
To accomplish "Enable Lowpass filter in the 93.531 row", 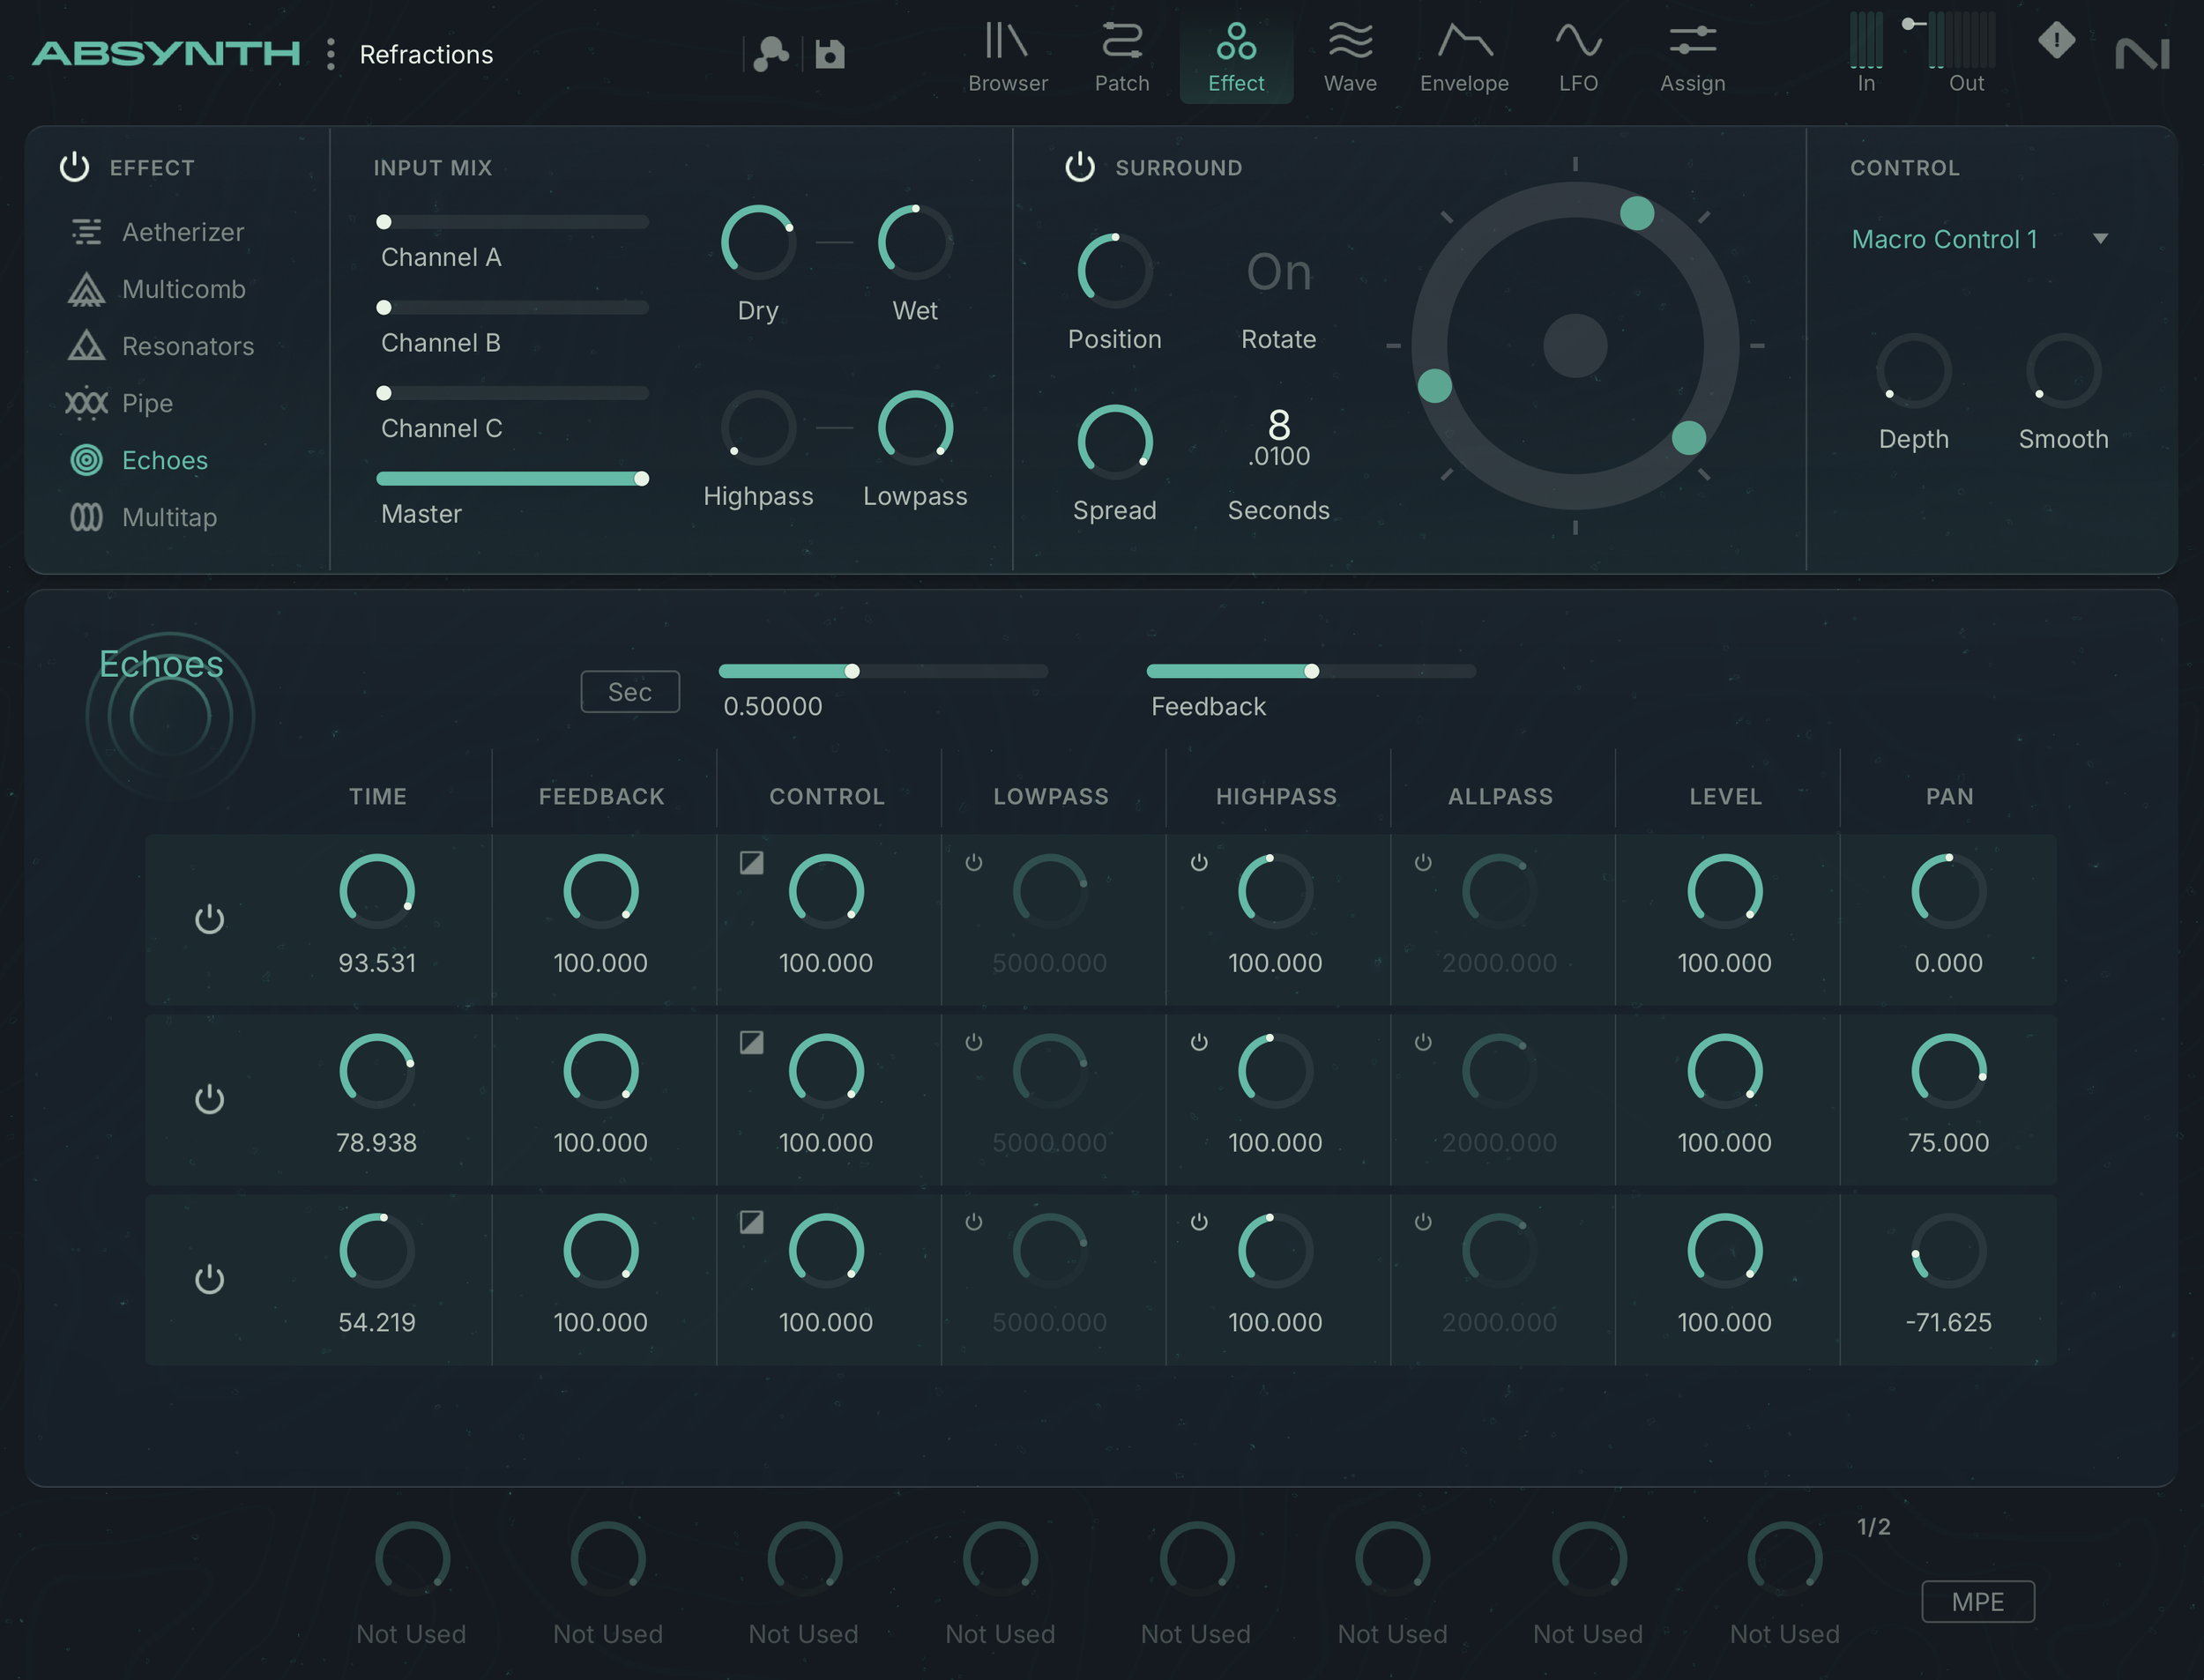I will (x=974, y=862).
